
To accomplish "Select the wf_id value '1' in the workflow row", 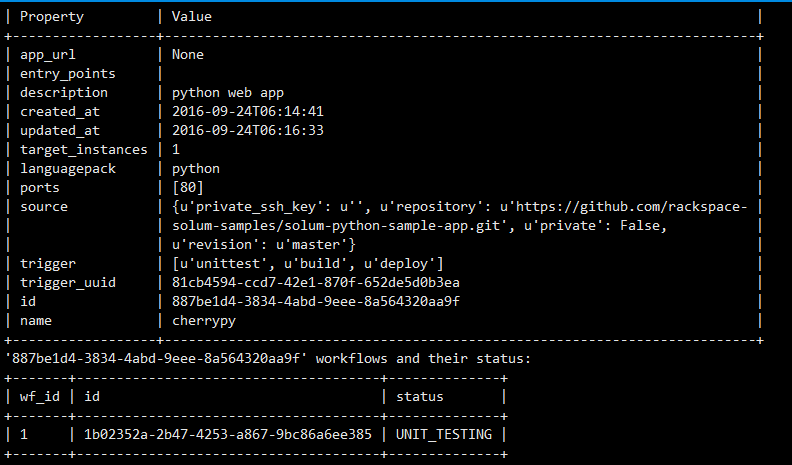I will [24, 435].
